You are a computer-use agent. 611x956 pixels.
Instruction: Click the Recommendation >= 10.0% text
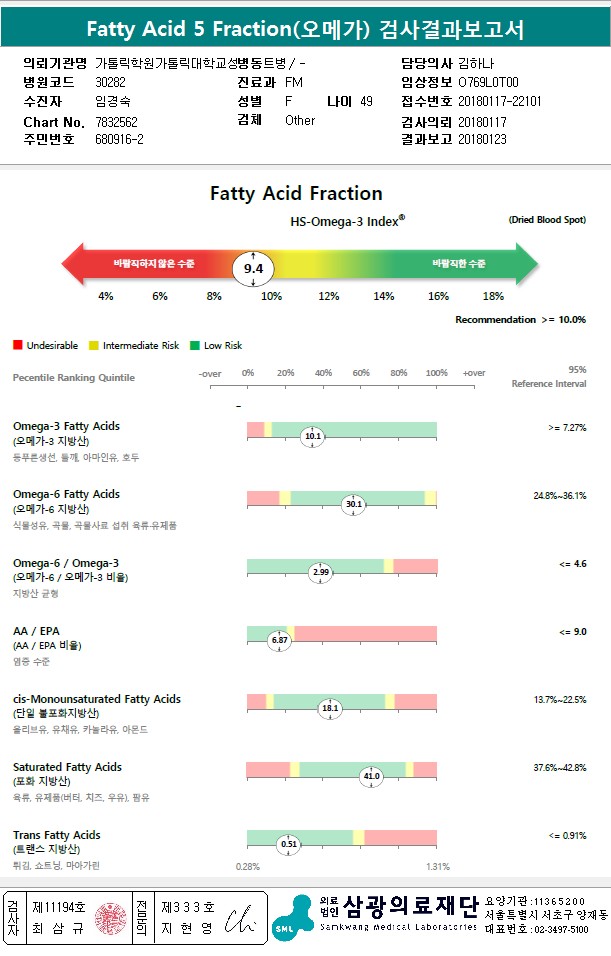pos(520,320)
